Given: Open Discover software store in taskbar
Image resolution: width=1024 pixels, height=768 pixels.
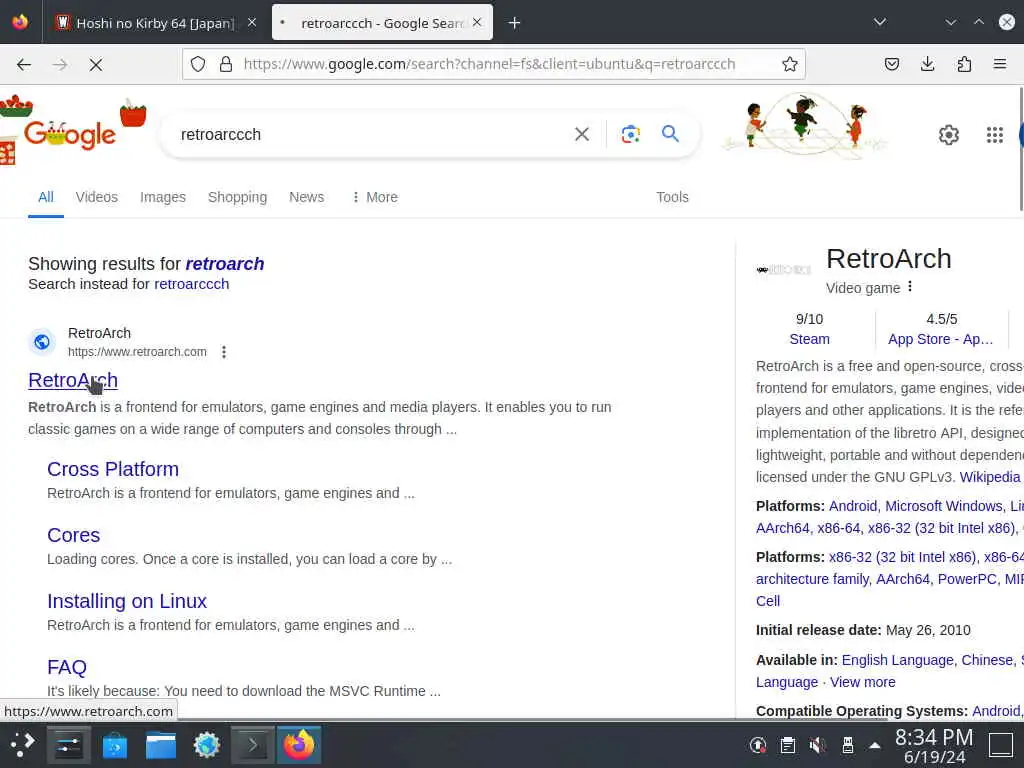Looking at the screenshot, I should click(x=115, y=744).
